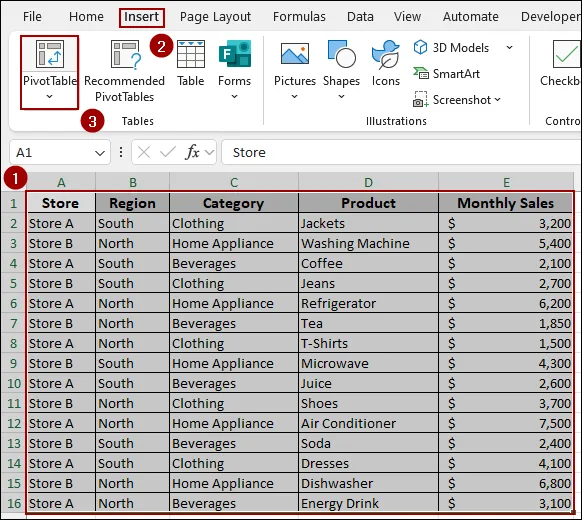This screenshot has height=520, width=582.
Task: Expand the function list arrow beside fx
Action: pyautogui.click(x=210, y=152)
